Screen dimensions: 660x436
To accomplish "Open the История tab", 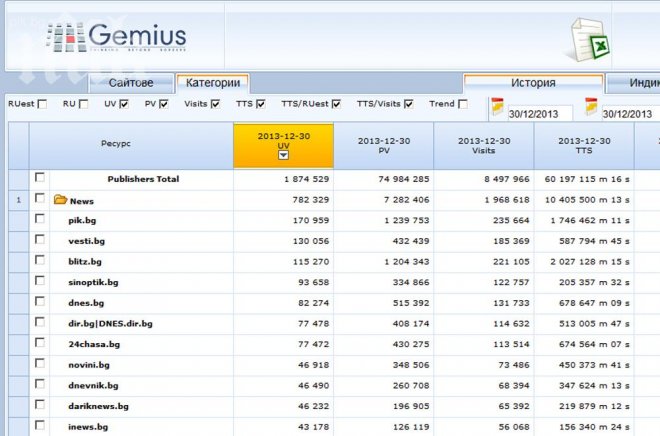I will (533, 83).
